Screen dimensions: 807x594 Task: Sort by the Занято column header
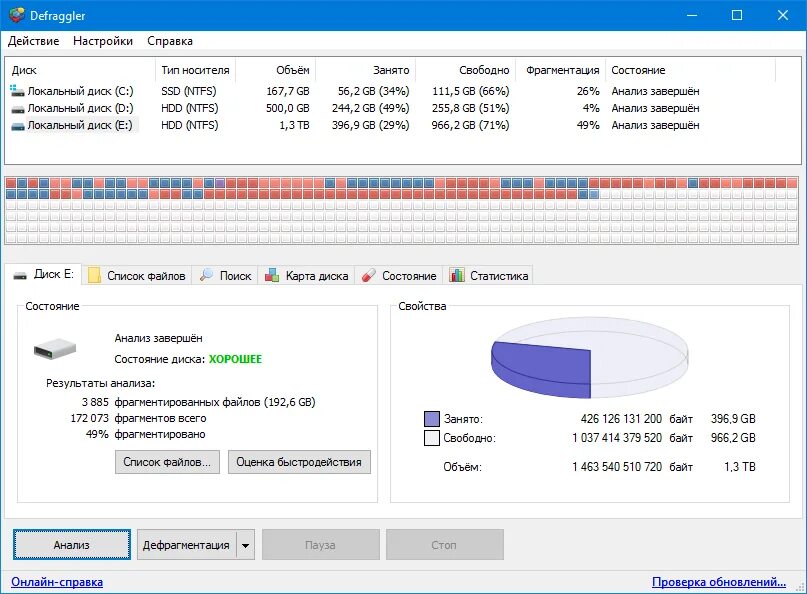[x=366, y=70]
